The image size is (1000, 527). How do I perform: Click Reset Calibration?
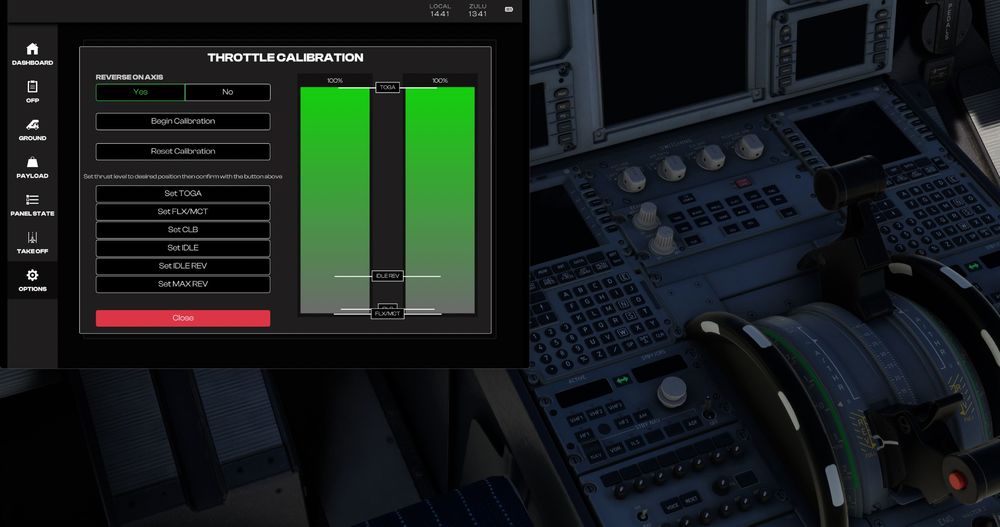tap(183, 152)
